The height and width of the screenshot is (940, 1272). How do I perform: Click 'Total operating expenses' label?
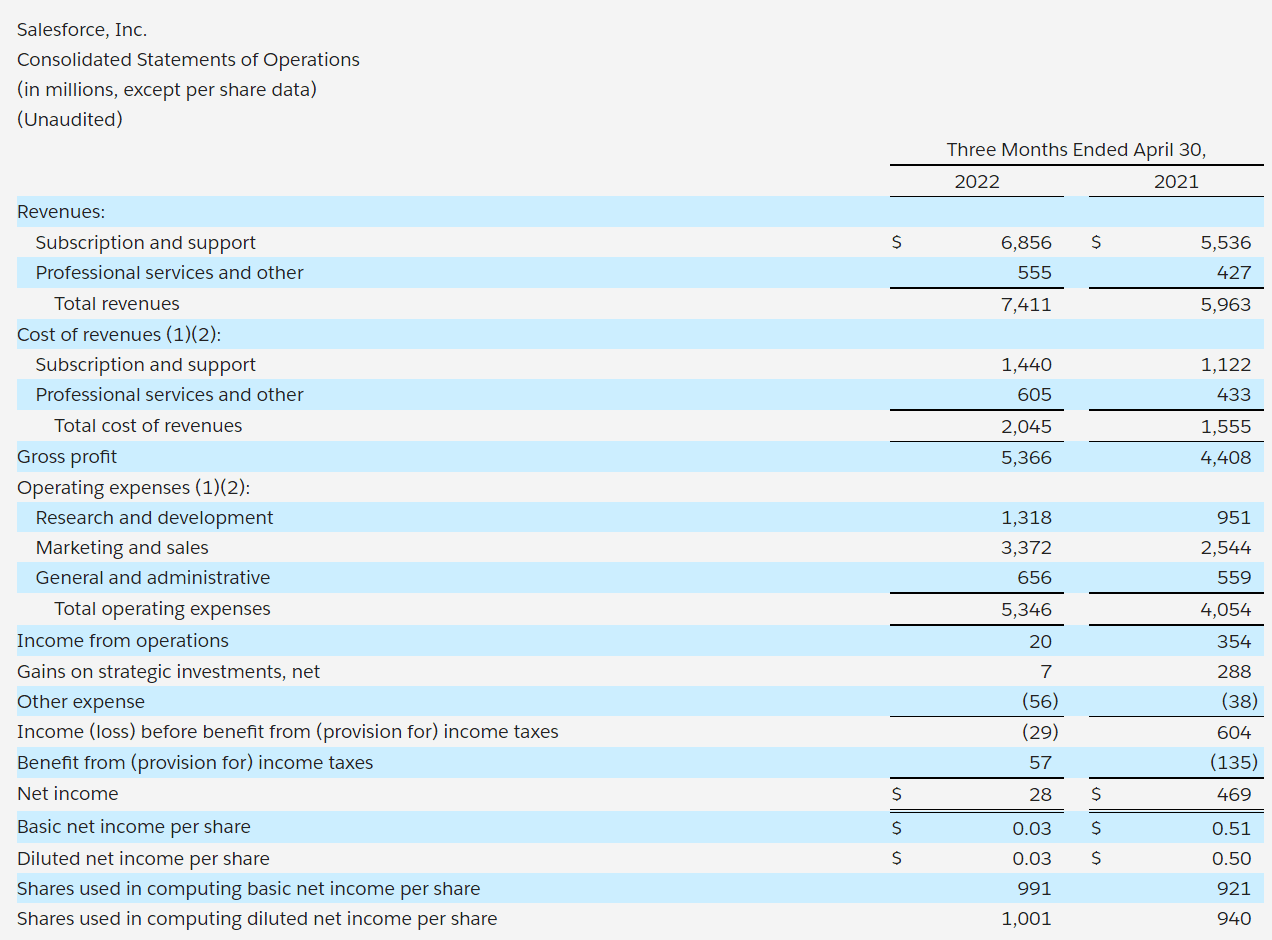[162, 609]
